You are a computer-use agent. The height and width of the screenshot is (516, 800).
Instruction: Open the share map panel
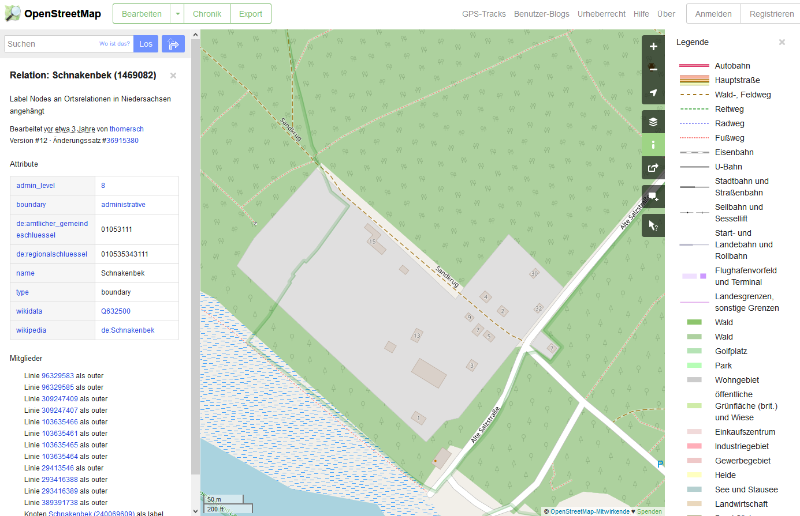click(653, 168)
